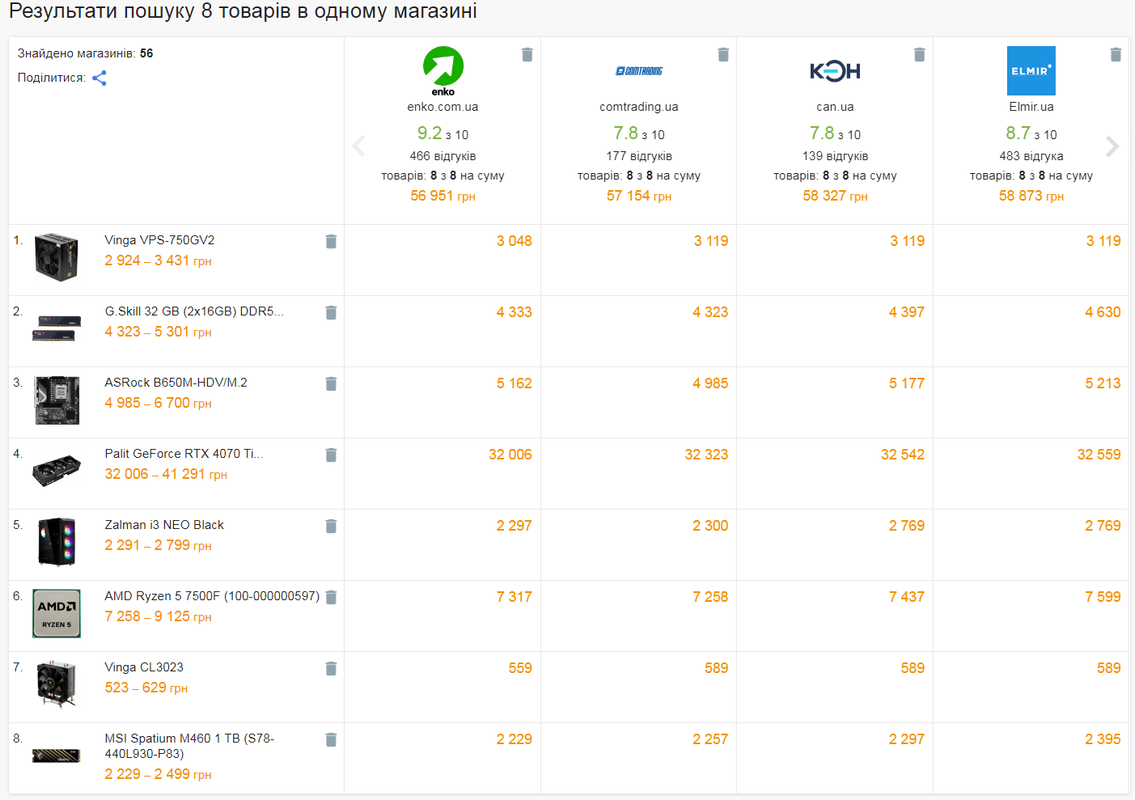Open the ELMIR blue store logo

coord(1031,71)
